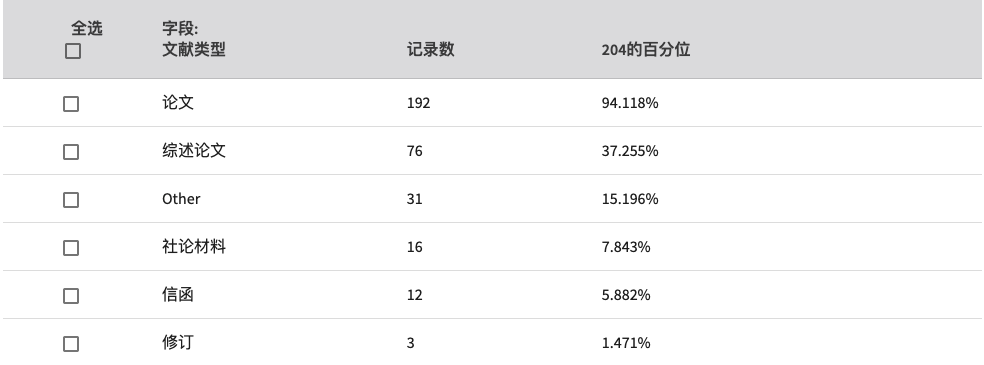Enable the checkbox beside Other
Screen dimensions: 984x365
point(71,200)
